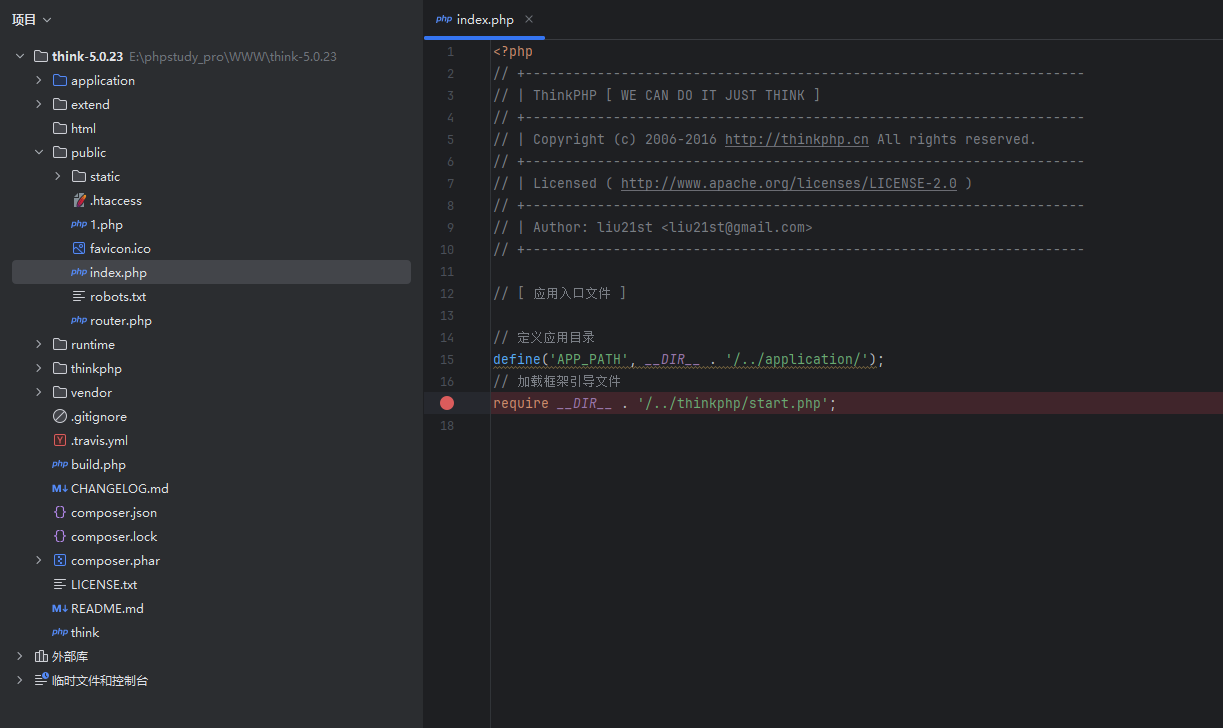Click the thinkphp folder icon
This screenshot has height=728, width=1223.
coord(60,369)
